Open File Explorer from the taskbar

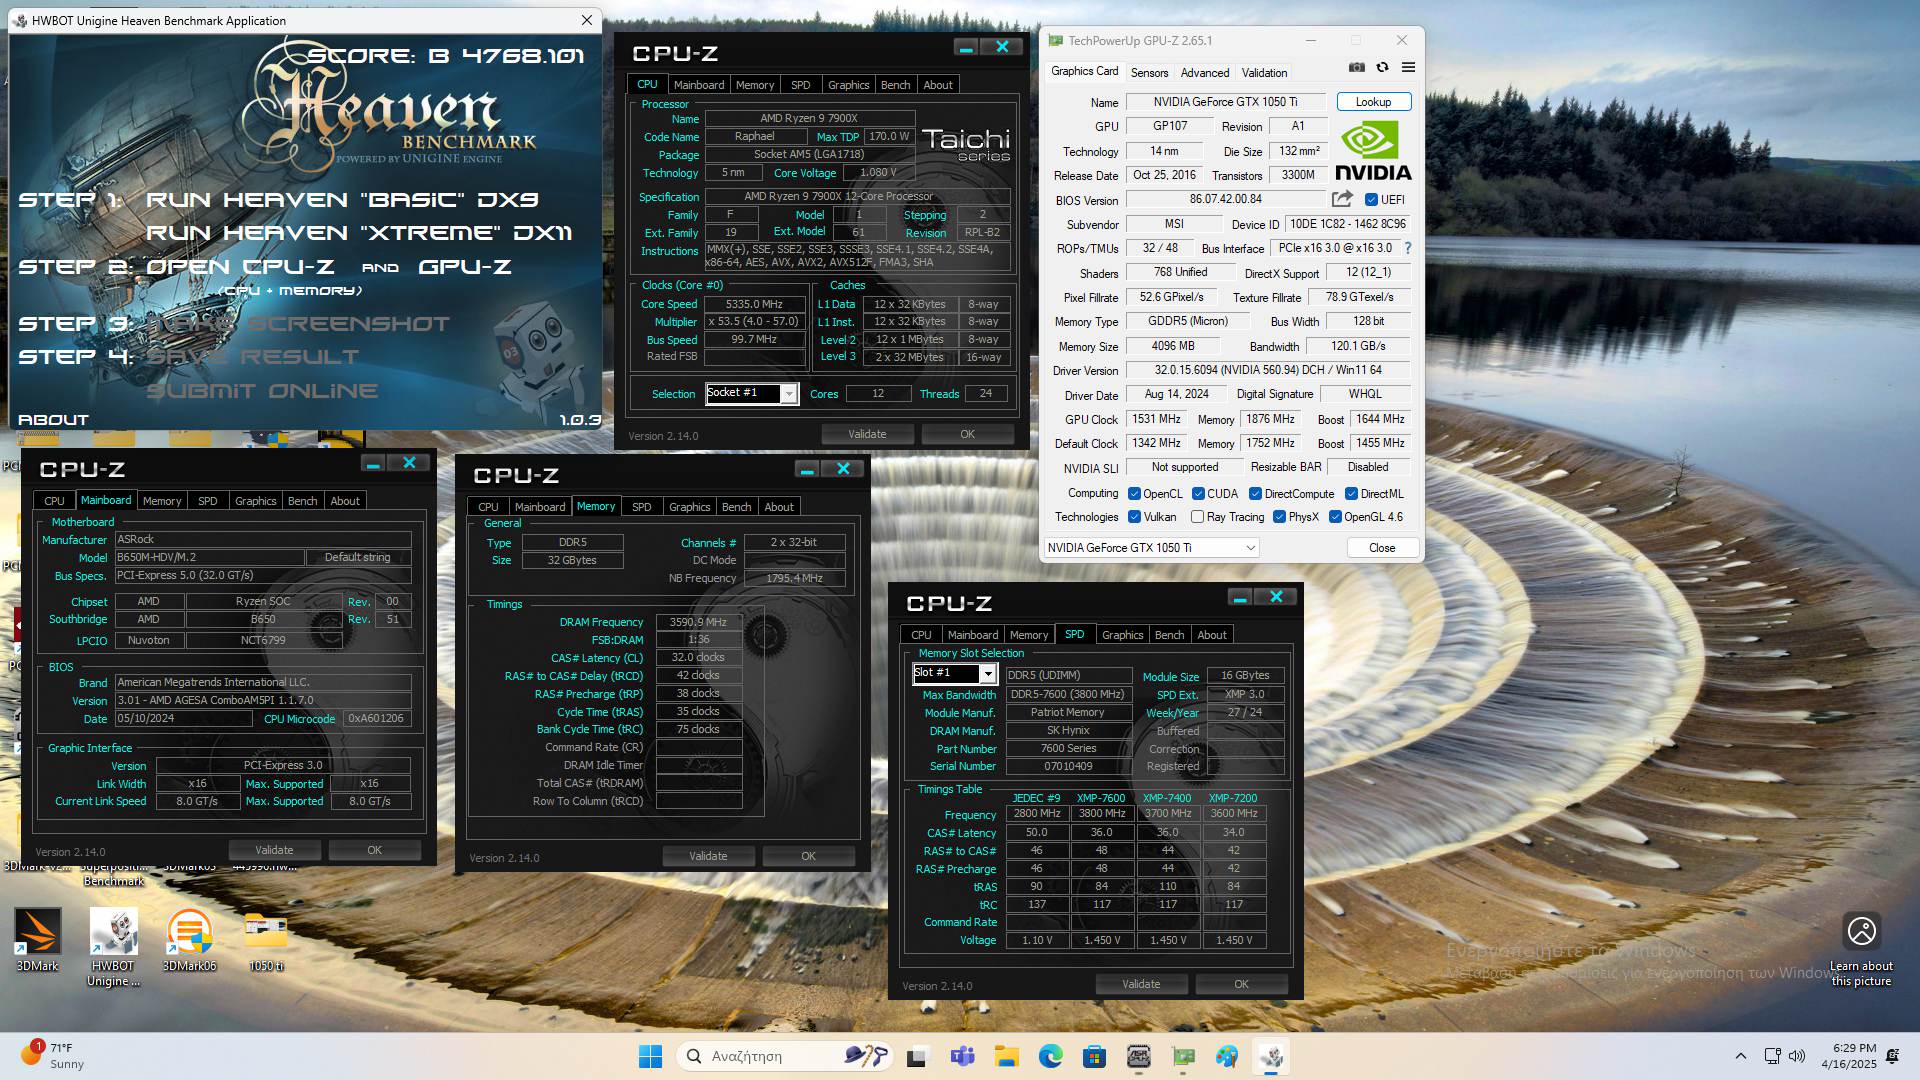click(1006, 1056)
